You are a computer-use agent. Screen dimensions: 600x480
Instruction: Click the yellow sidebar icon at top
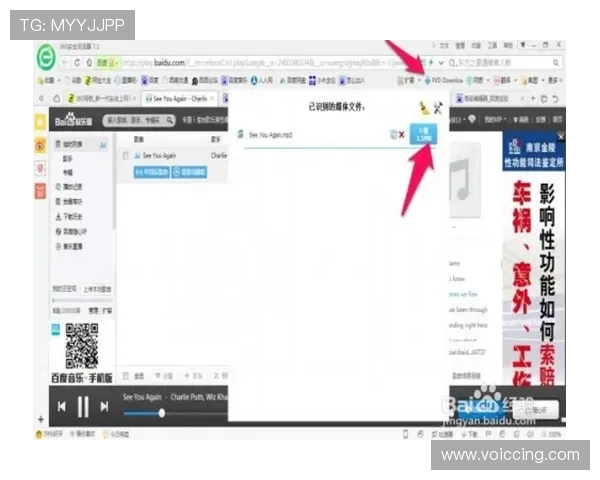coord(40,122)
